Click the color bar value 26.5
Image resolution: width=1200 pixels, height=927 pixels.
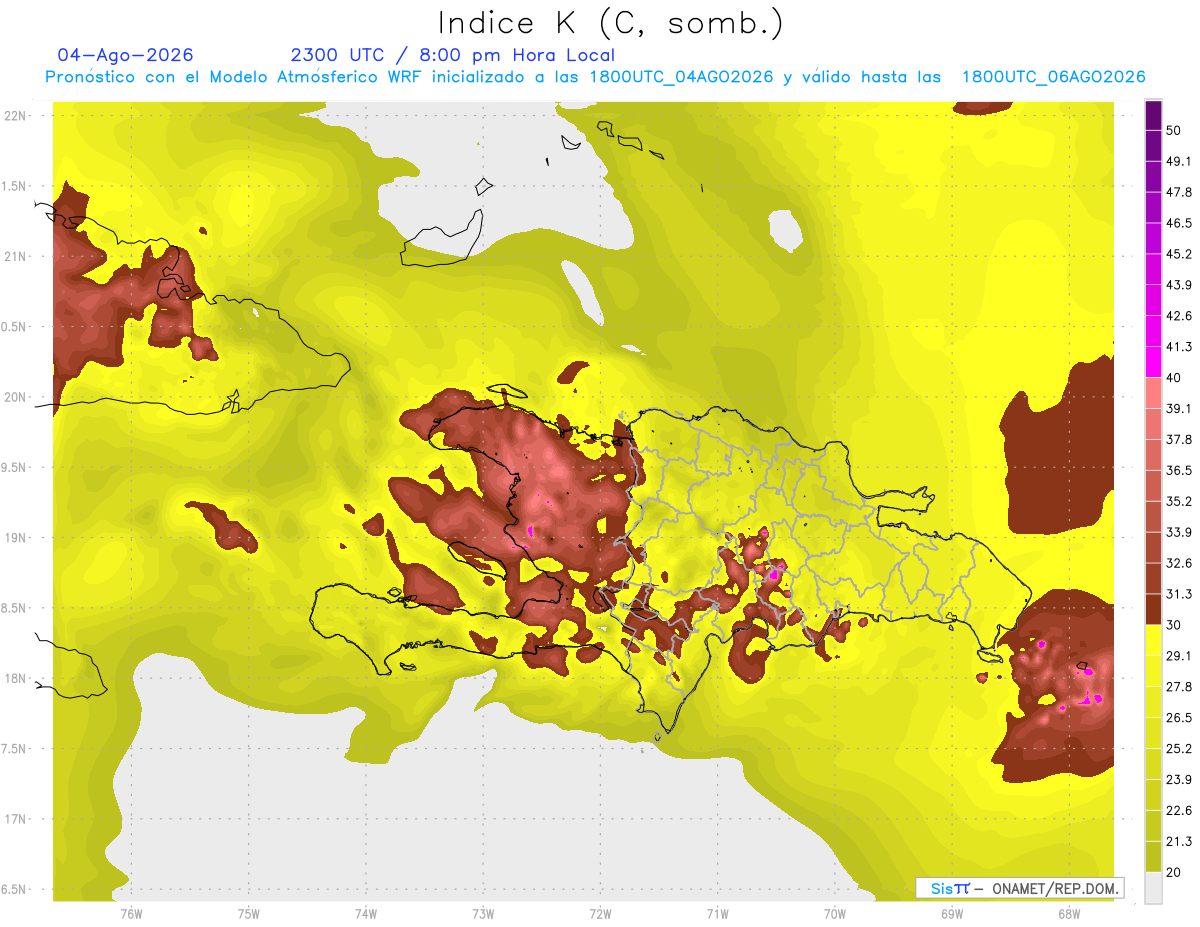[1179, 718]
